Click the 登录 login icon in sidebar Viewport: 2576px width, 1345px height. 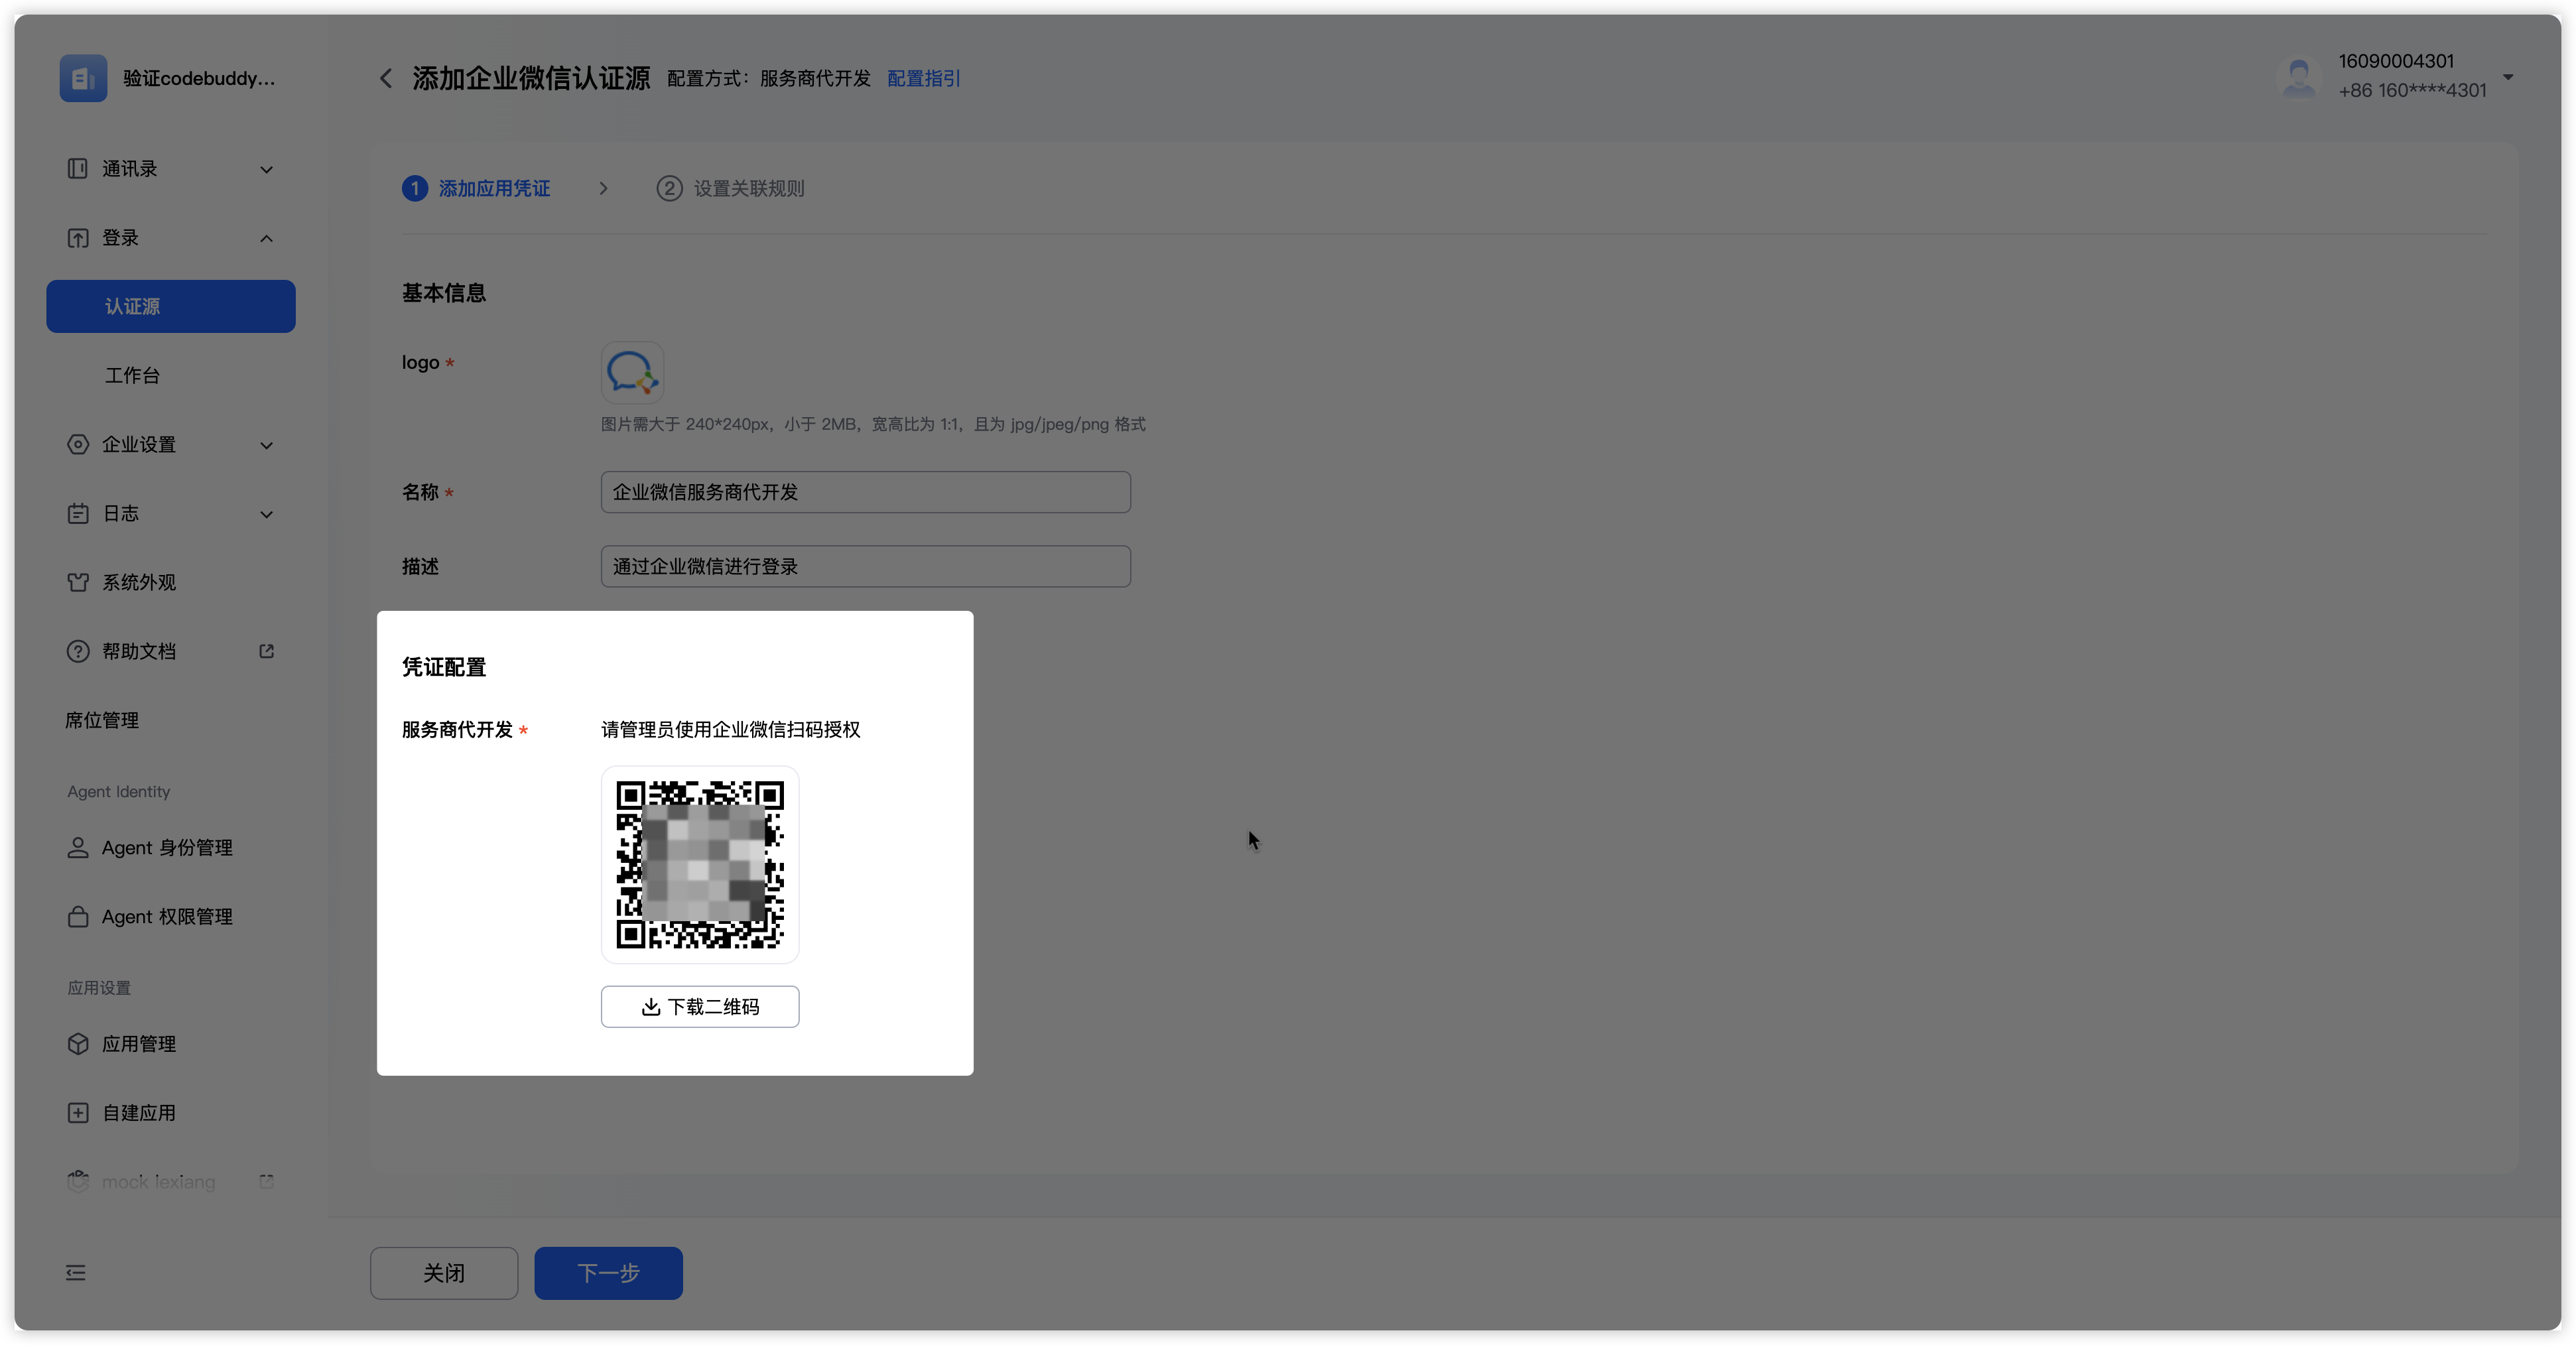[x=77, y=237]
